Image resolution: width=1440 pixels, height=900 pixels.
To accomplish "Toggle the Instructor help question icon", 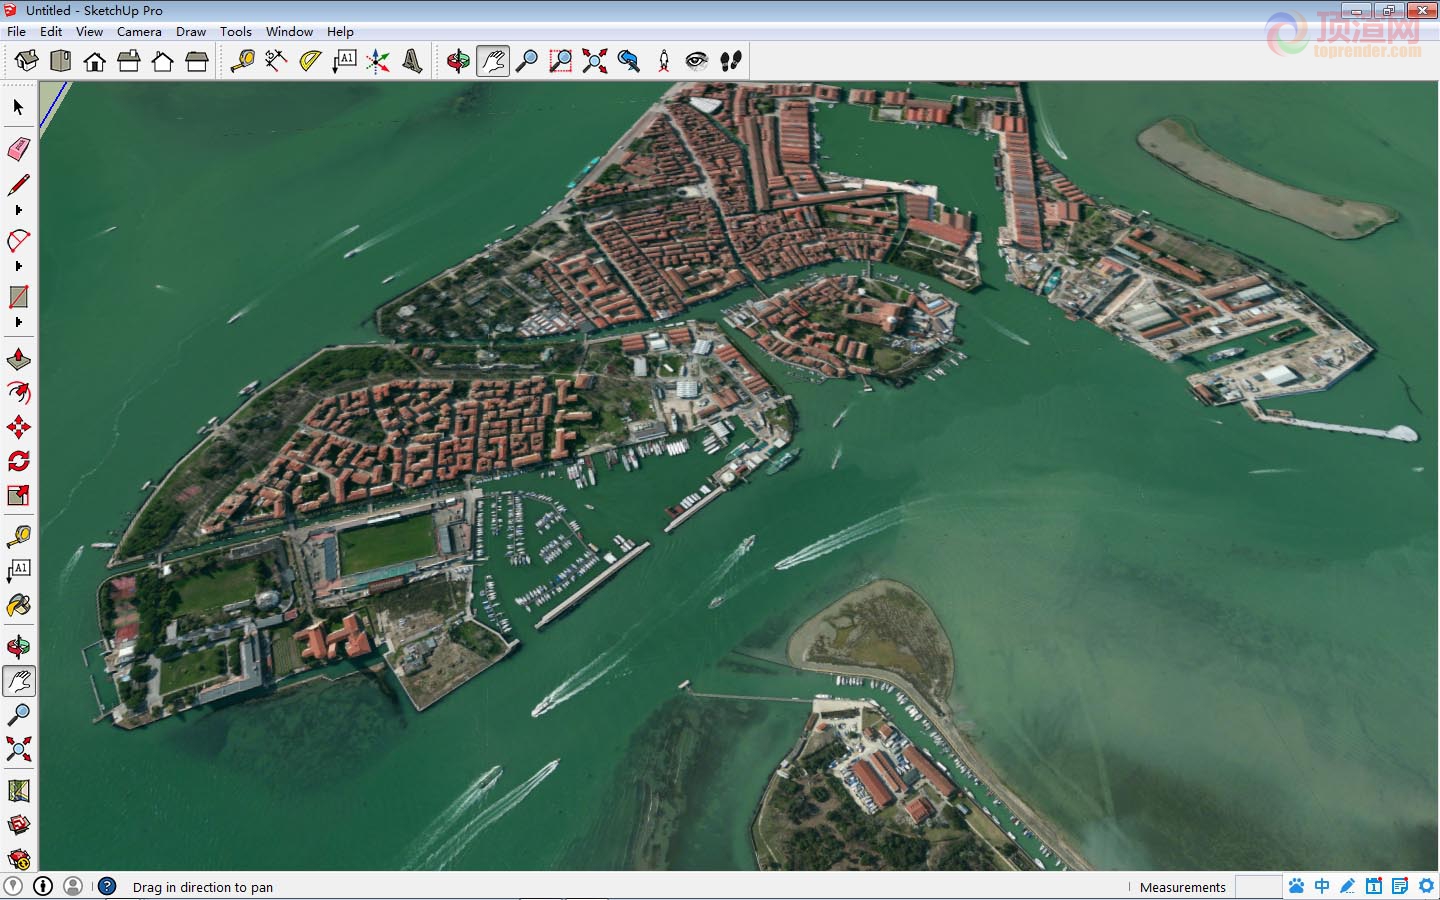I will coord(107,886).
